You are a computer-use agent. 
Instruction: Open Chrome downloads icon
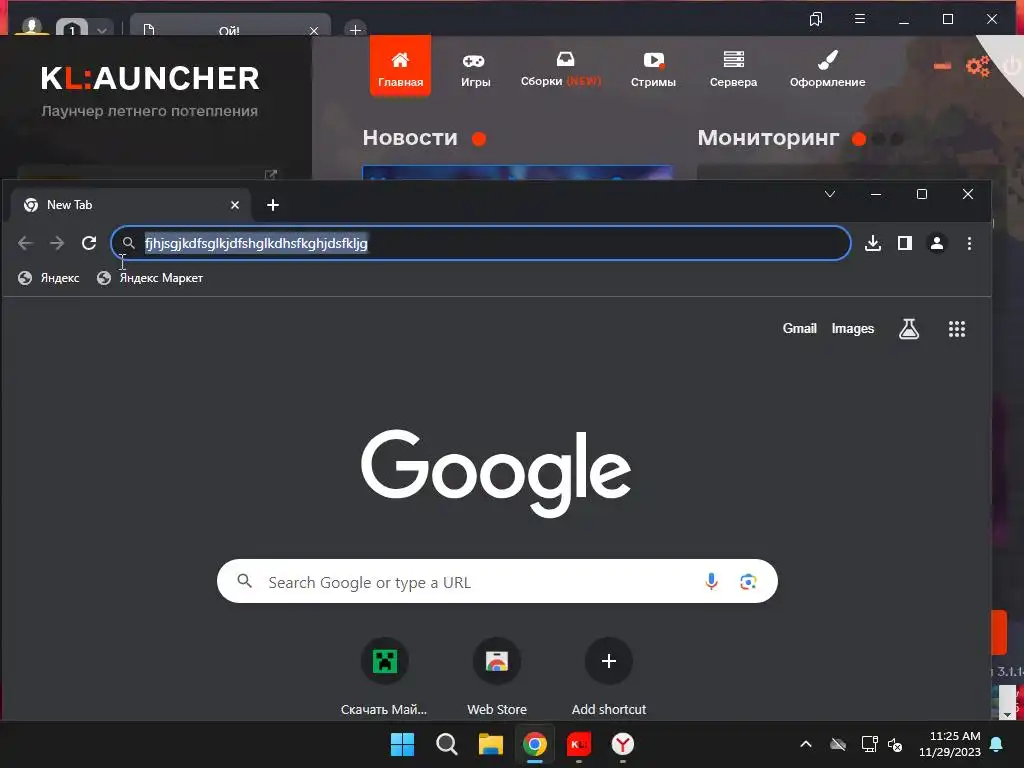[x=873, y=244]
